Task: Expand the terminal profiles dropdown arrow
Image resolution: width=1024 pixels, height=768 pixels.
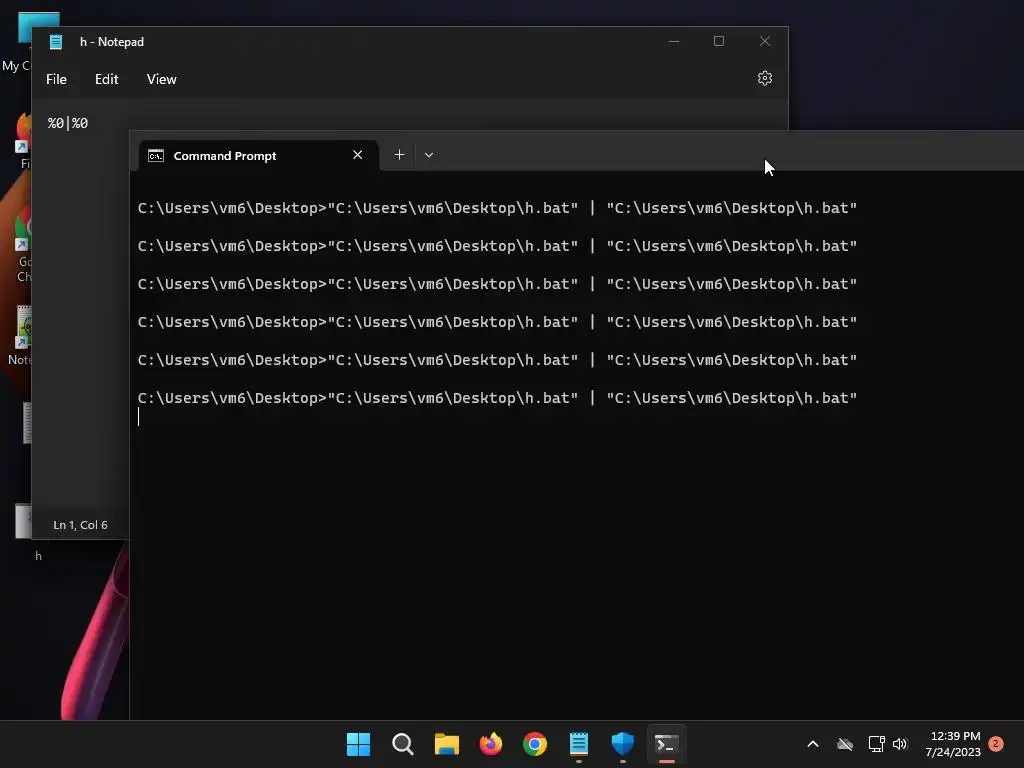Action: click(x=429, y=155)
